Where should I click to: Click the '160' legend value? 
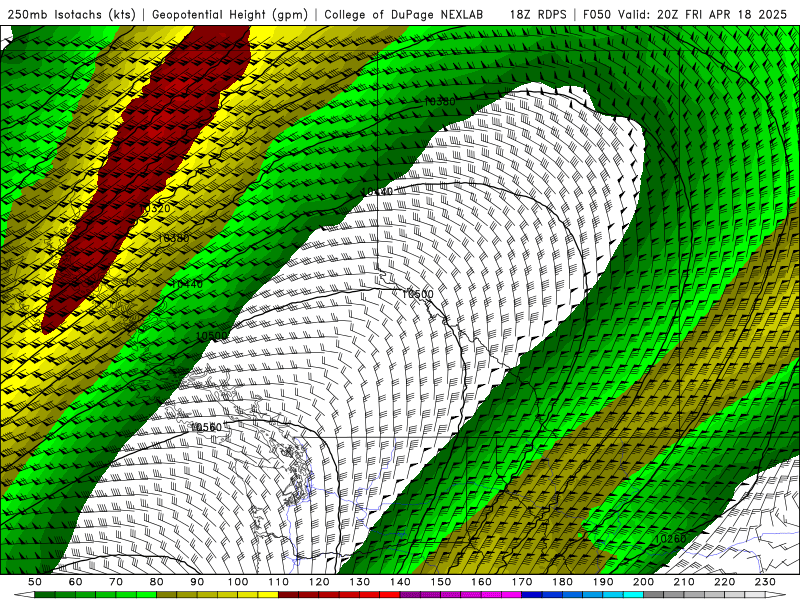[x=481, y=582]
